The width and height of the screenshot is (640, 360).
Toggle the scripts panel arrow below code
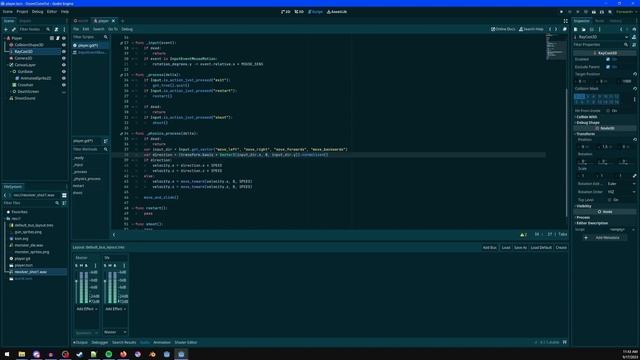114,235
